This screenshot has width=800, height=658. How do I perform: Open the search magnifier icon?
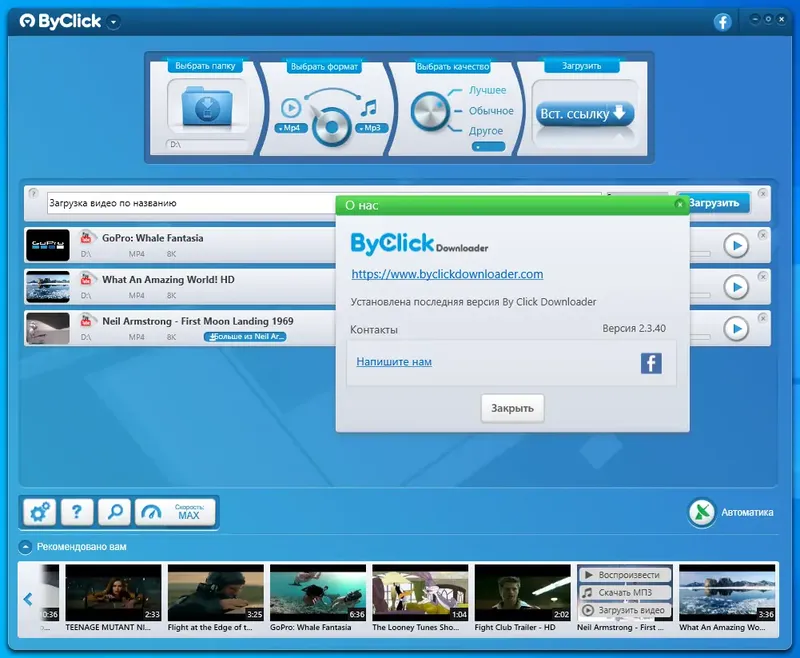114,511
